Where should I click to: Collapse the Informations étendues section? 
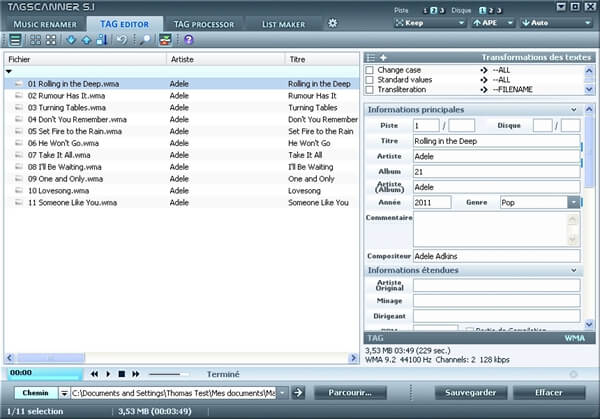pos(574,270)
